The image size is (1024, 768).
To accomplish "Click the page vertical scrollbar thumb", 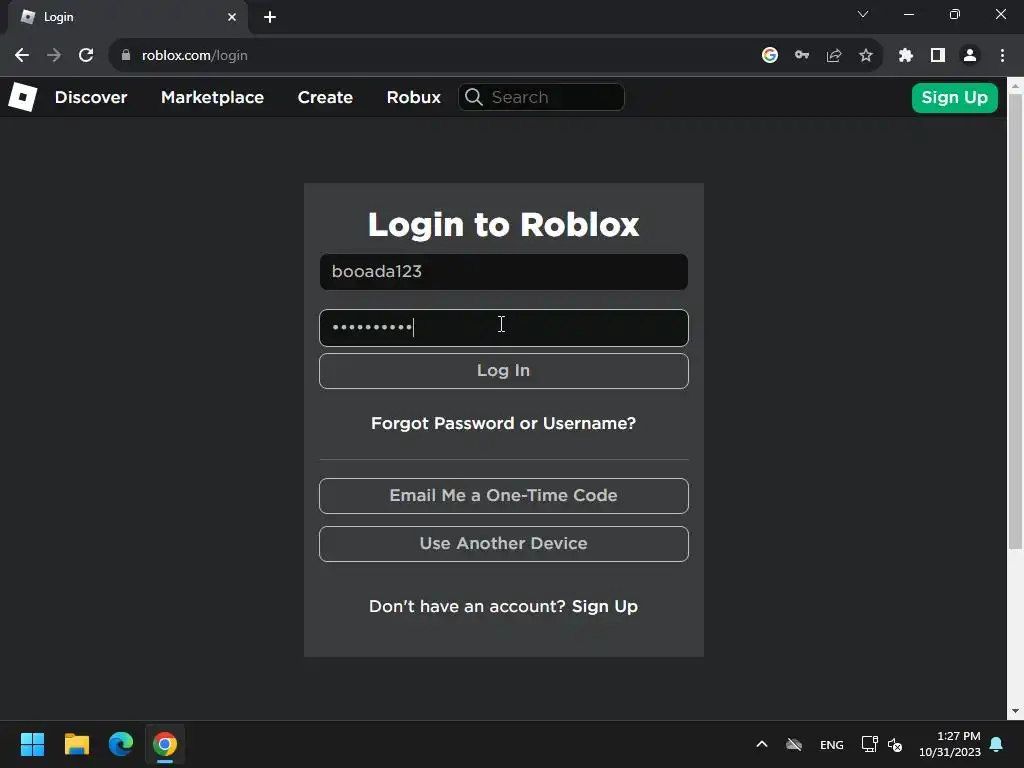I will point(1016,321).
